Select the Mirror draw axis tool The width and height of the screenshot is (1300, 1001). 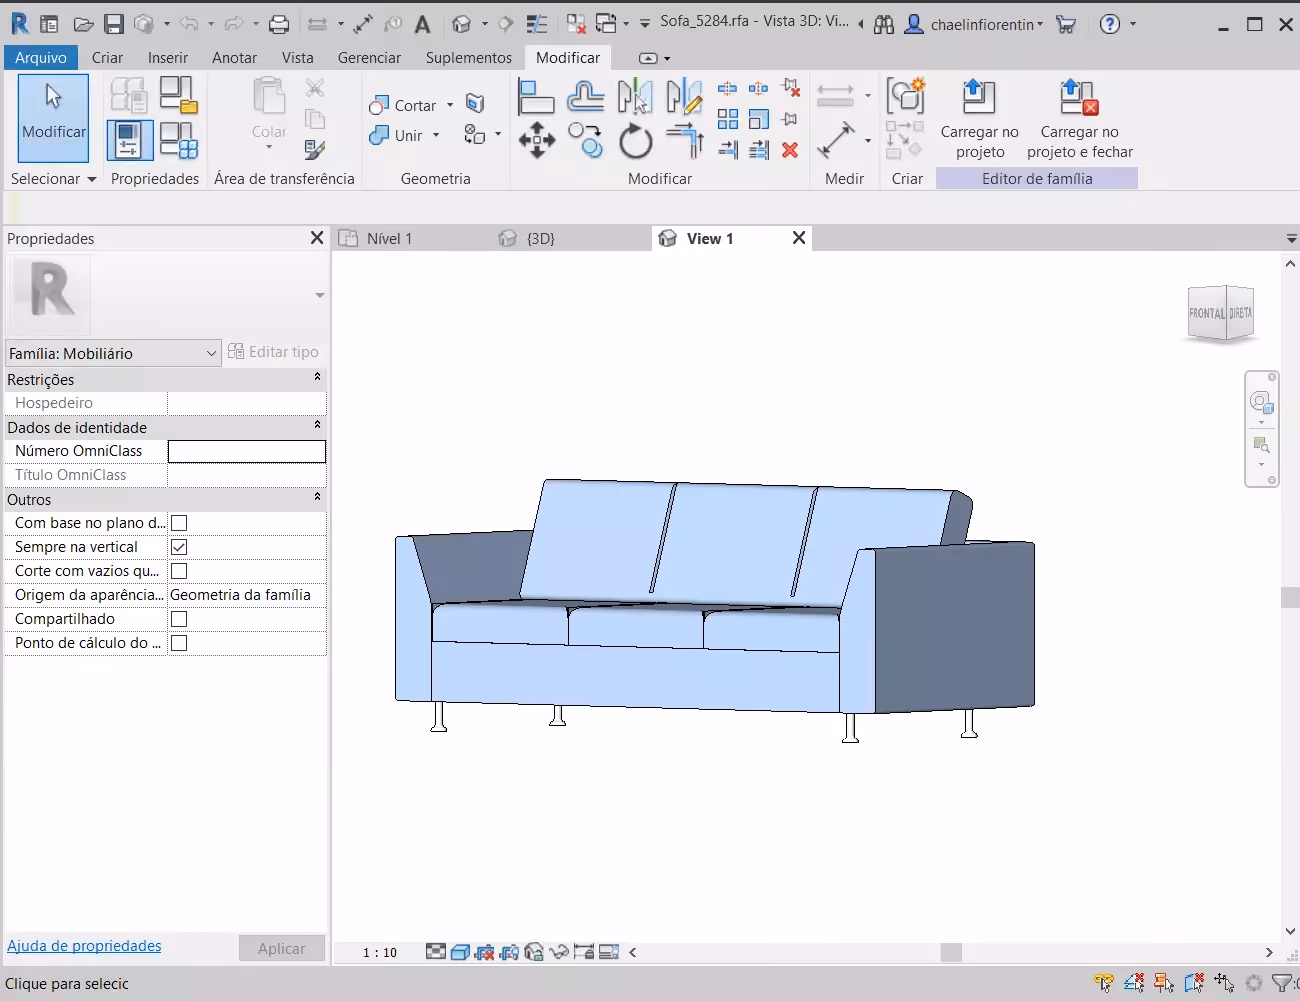coord(684,96)
